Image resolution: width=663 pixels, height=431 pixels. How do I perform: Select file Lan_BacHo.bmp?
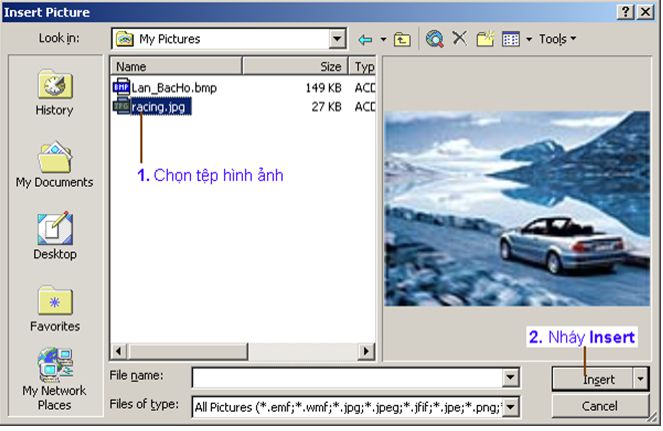[174, 88]
